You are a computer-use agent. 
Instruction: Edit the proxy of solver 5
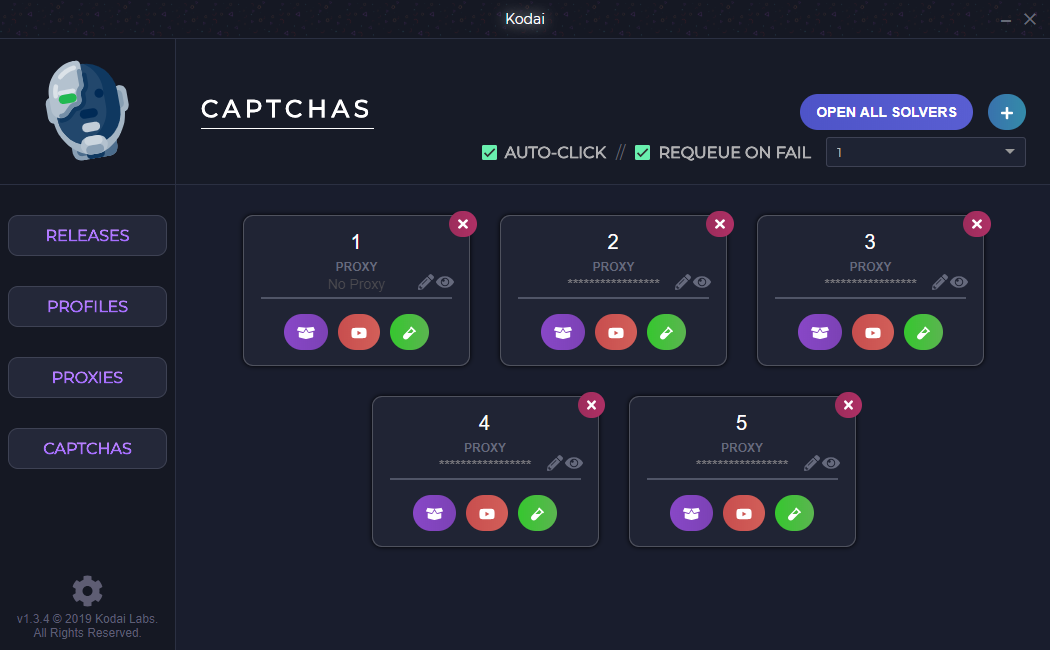(812, 463)
